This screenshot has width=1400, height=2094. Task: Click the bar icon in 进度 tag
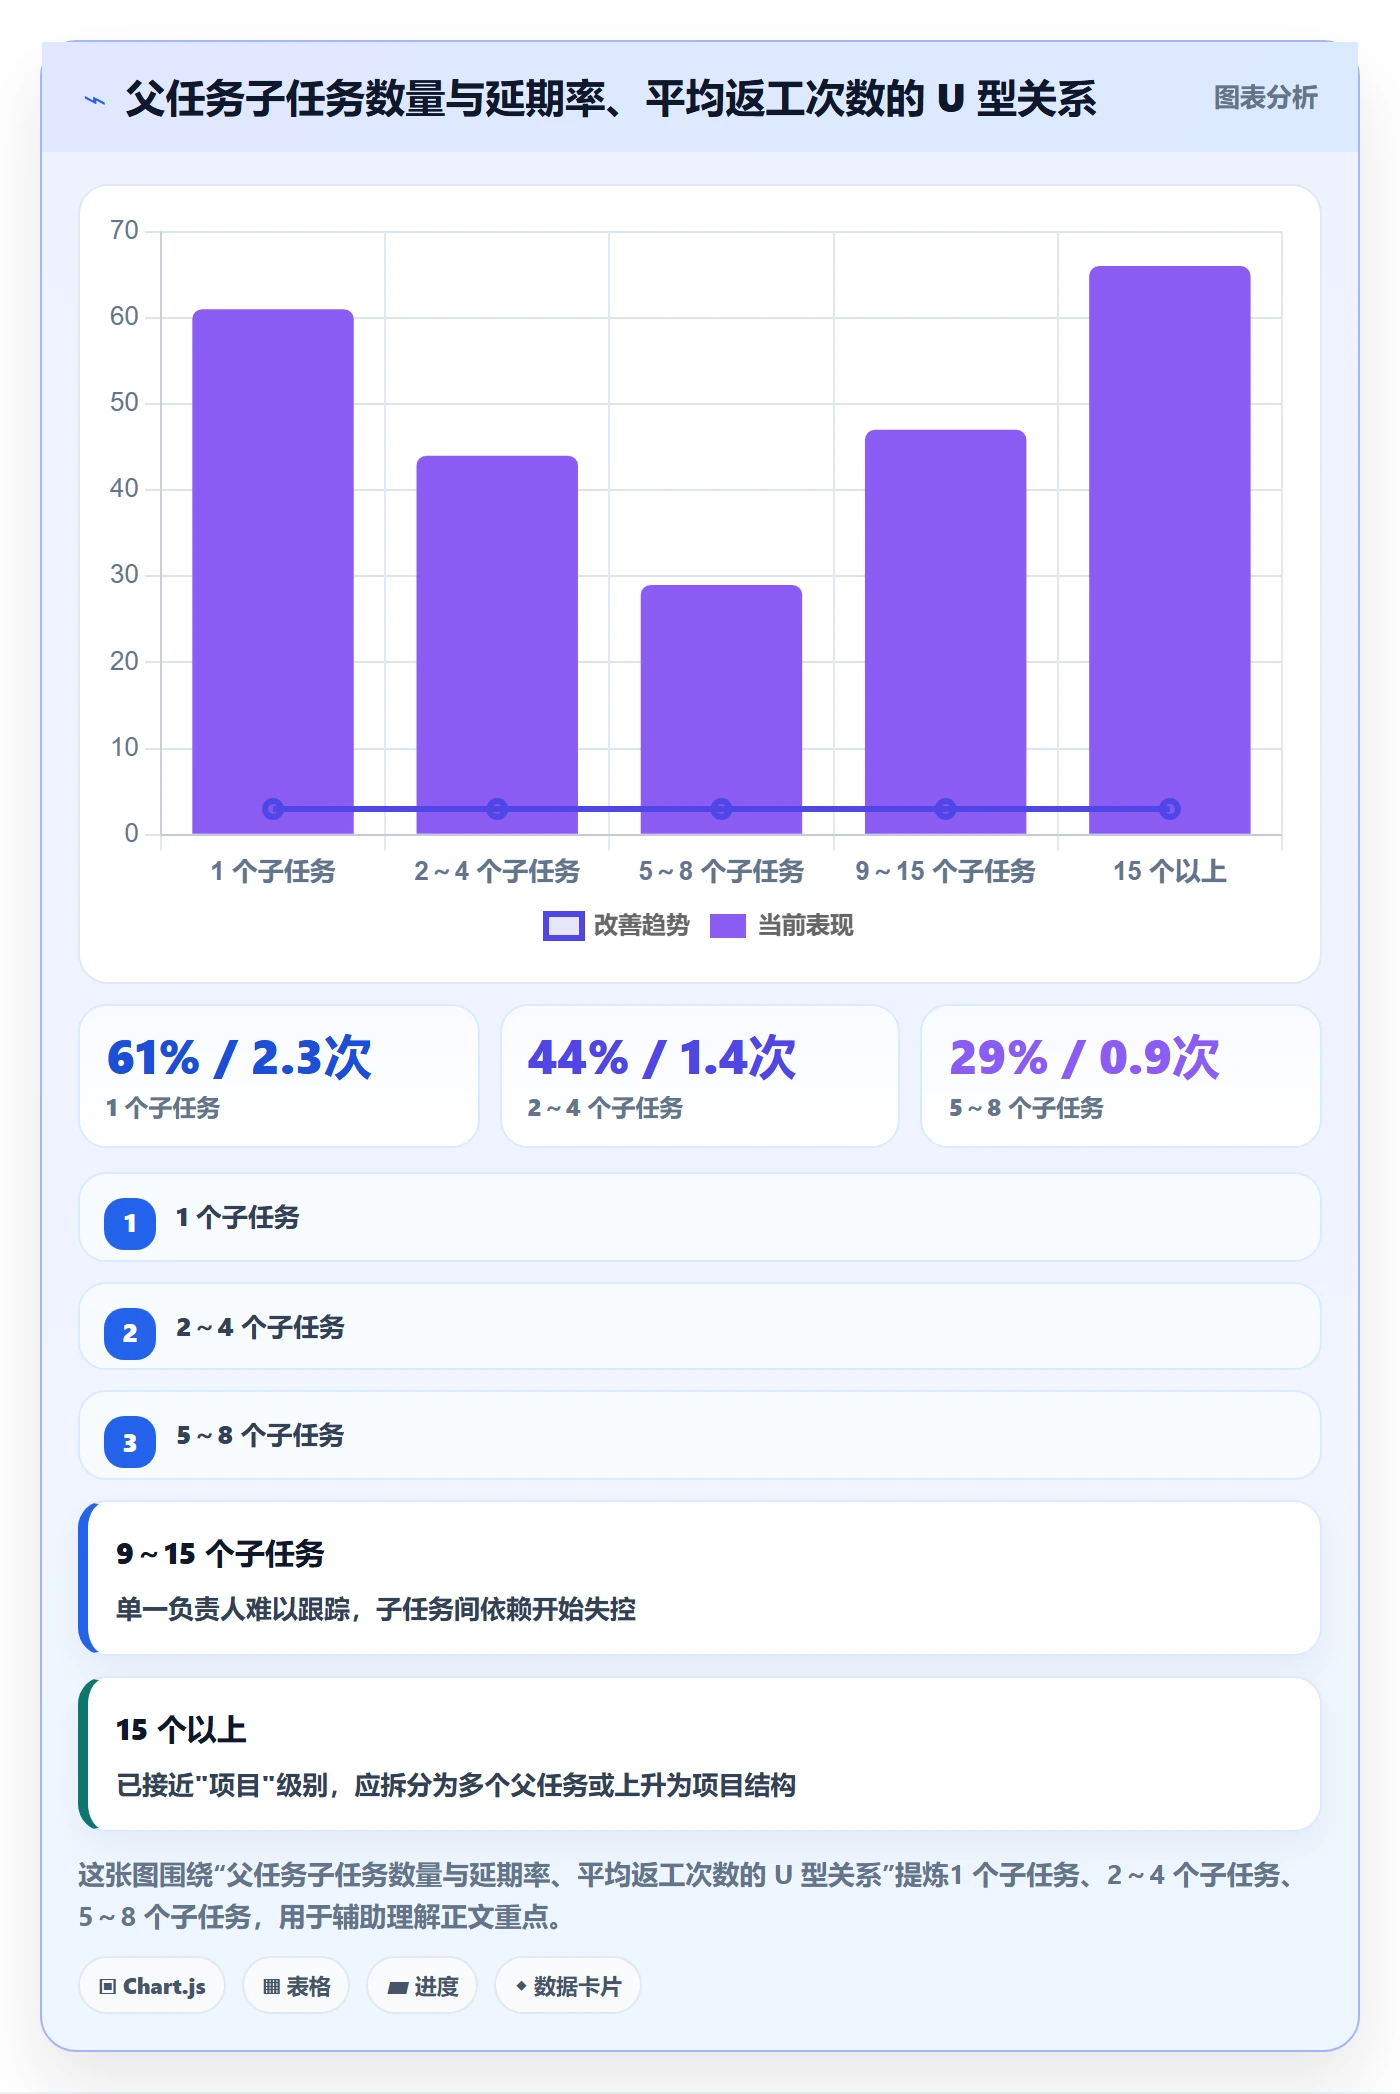[398, 1988]
